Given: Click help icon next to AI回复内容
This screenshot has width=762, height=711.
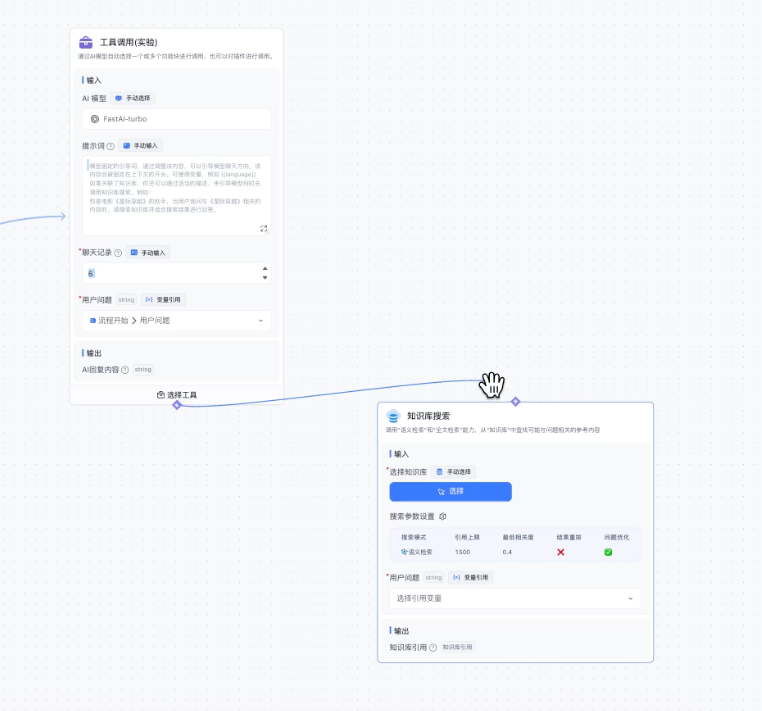Looking at the screenshot, I should (125, 369).
